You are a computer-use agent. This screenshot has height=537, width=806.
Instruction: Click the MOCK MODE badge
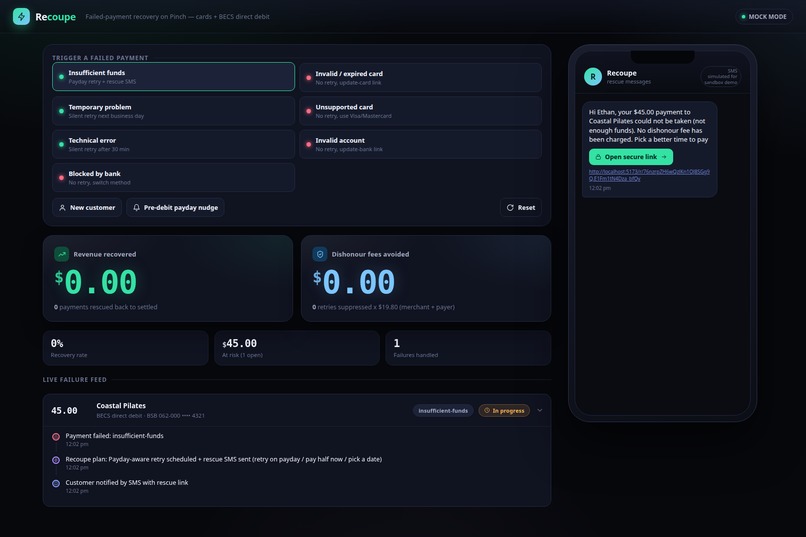(x=764, y=16)
